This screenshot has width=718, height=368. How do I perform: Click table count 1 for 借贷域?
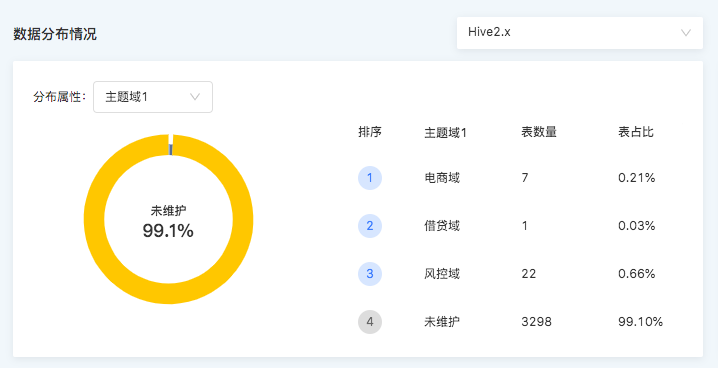pyautogui.click(x=524, y=226)
